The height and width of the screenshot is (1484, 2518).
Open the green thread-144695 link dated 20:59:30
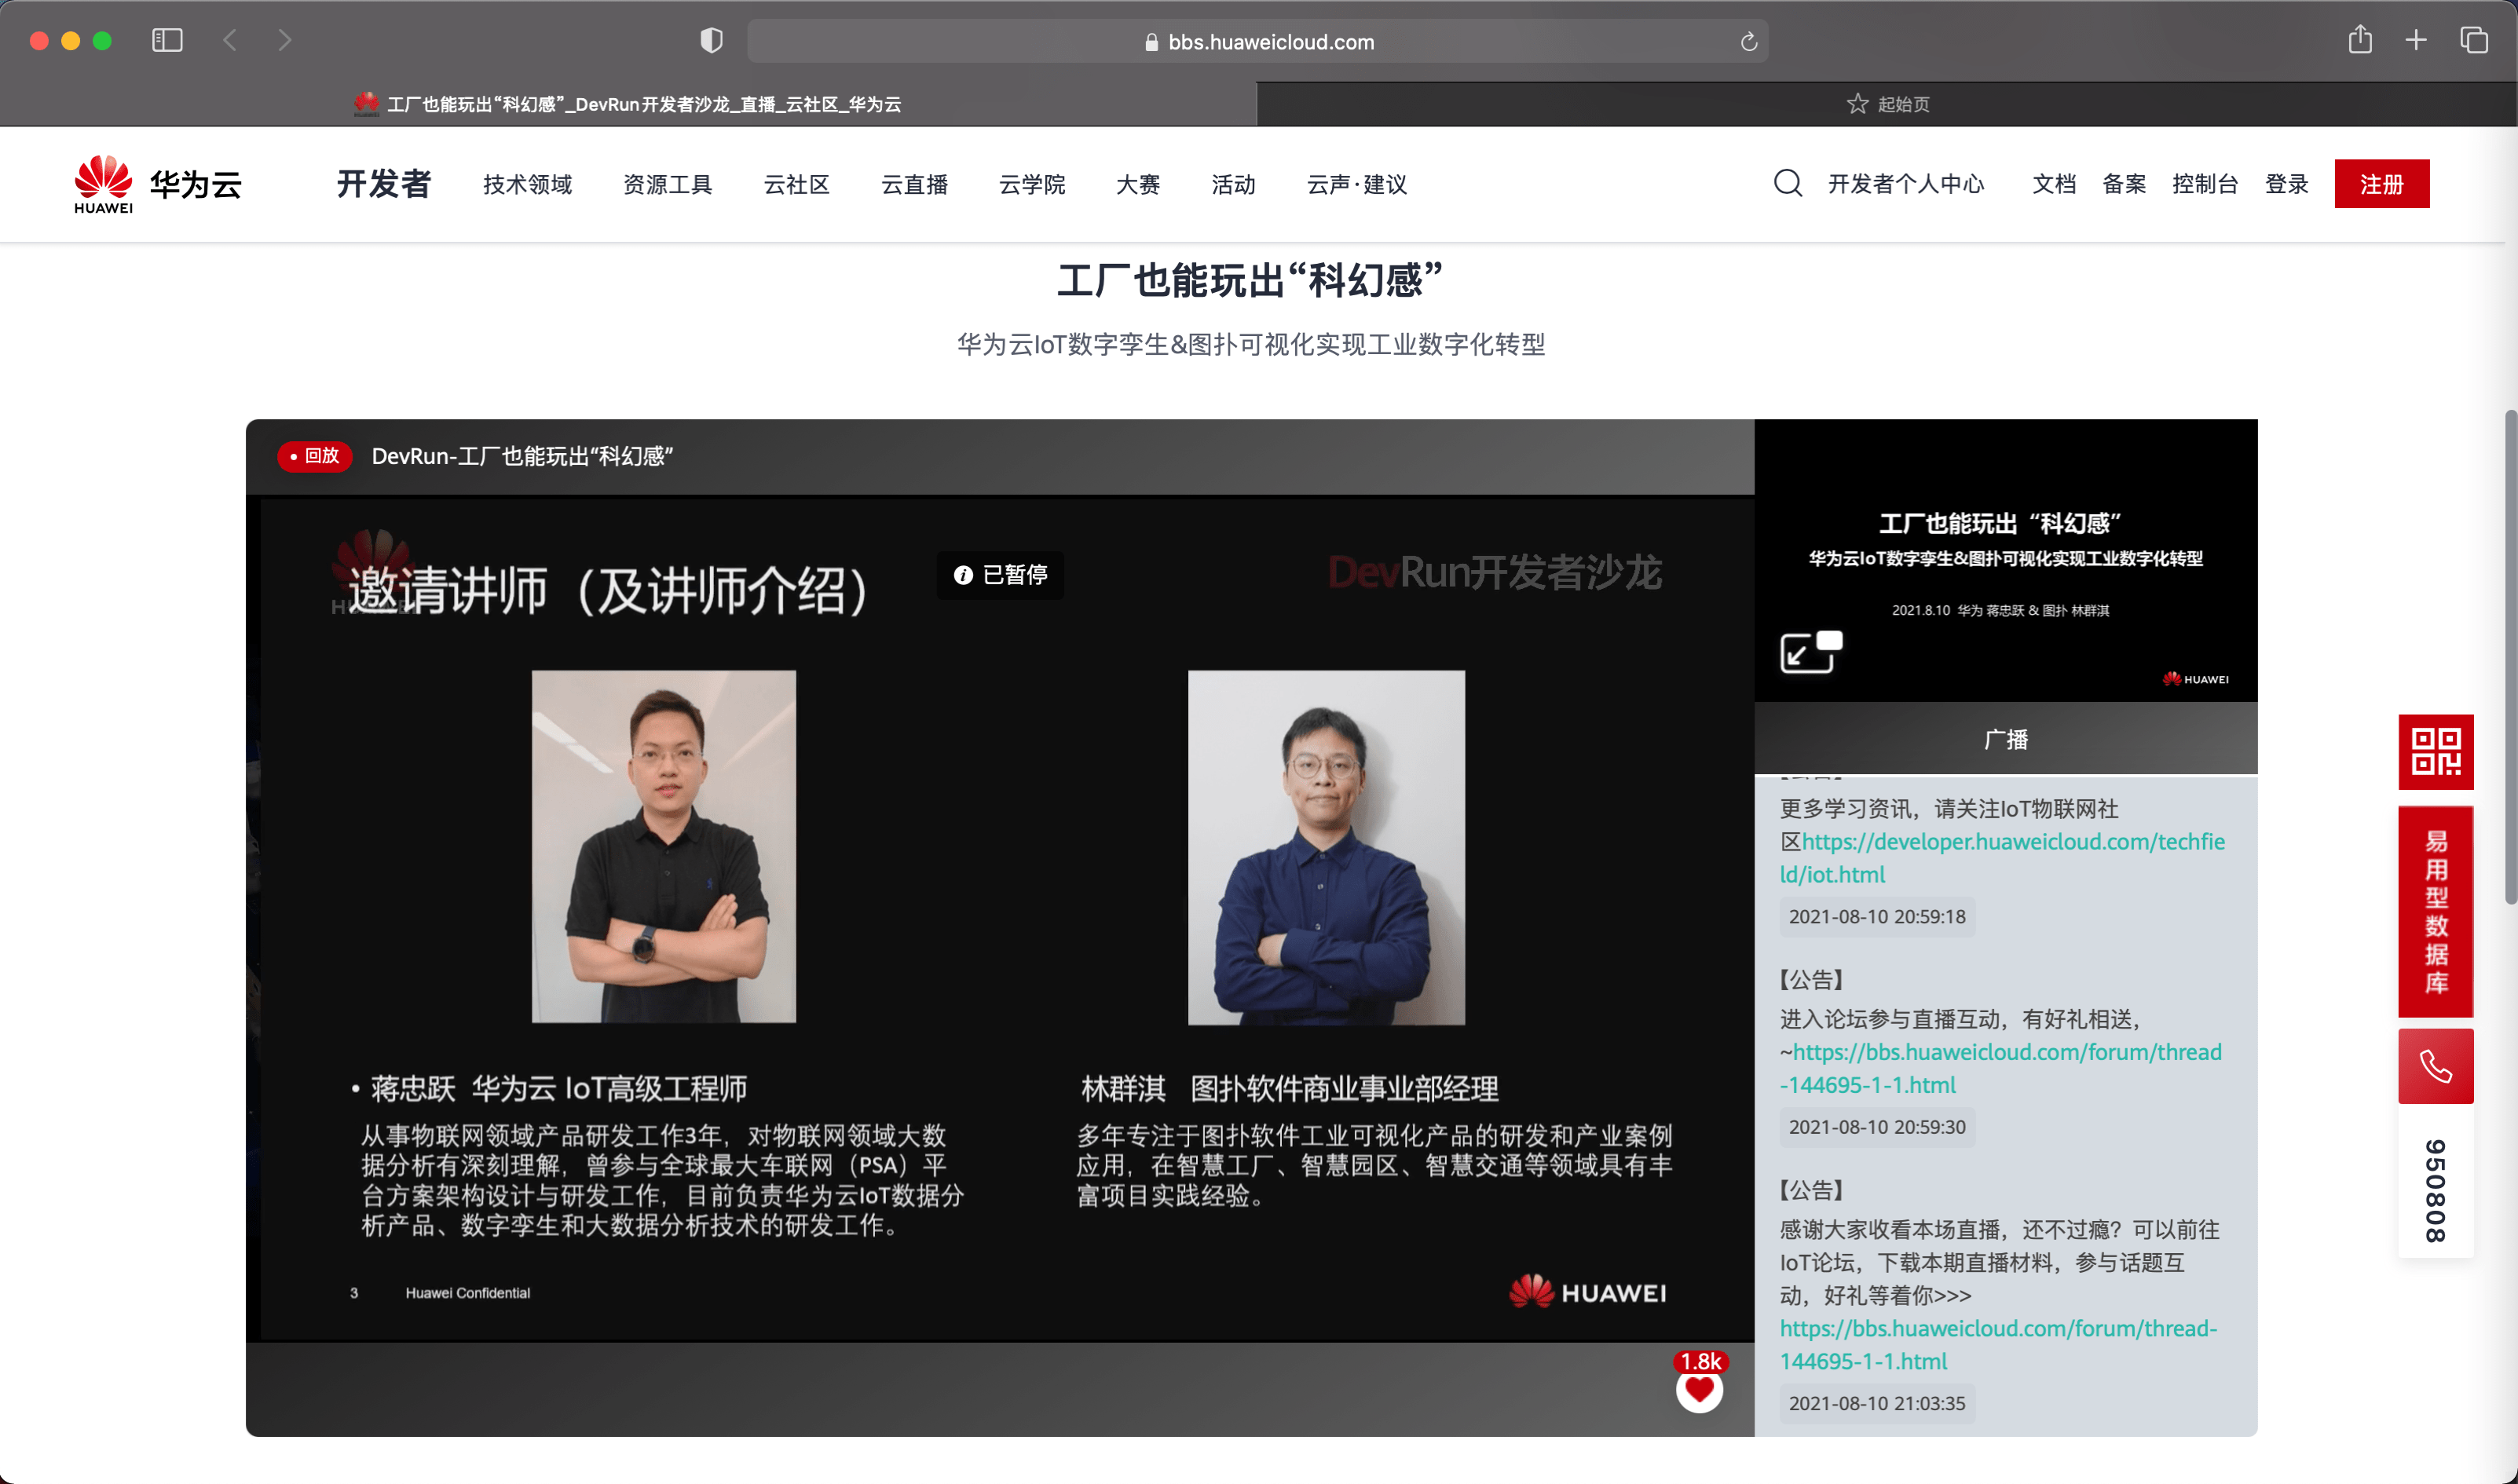2000,1068
